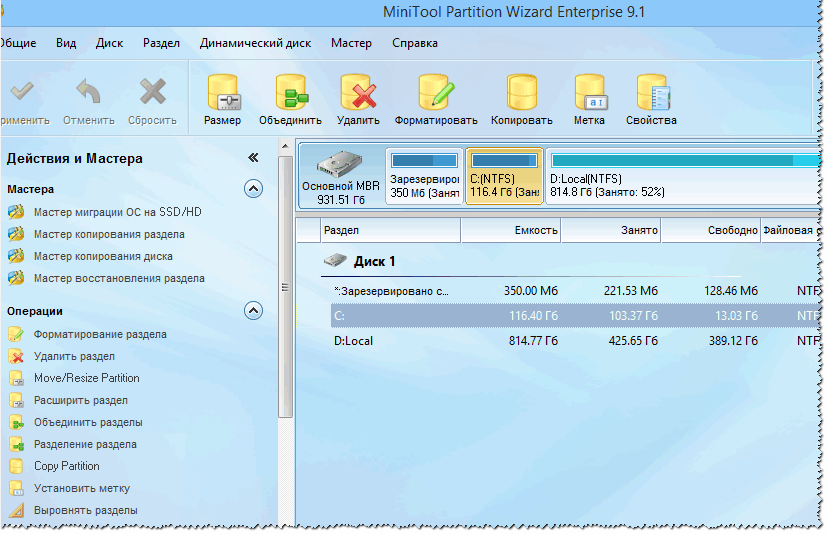Image resolution: width=828 pixels, height=534 pixels.
Task: Click the Отменить undo arrow icon
Action: 88,91
